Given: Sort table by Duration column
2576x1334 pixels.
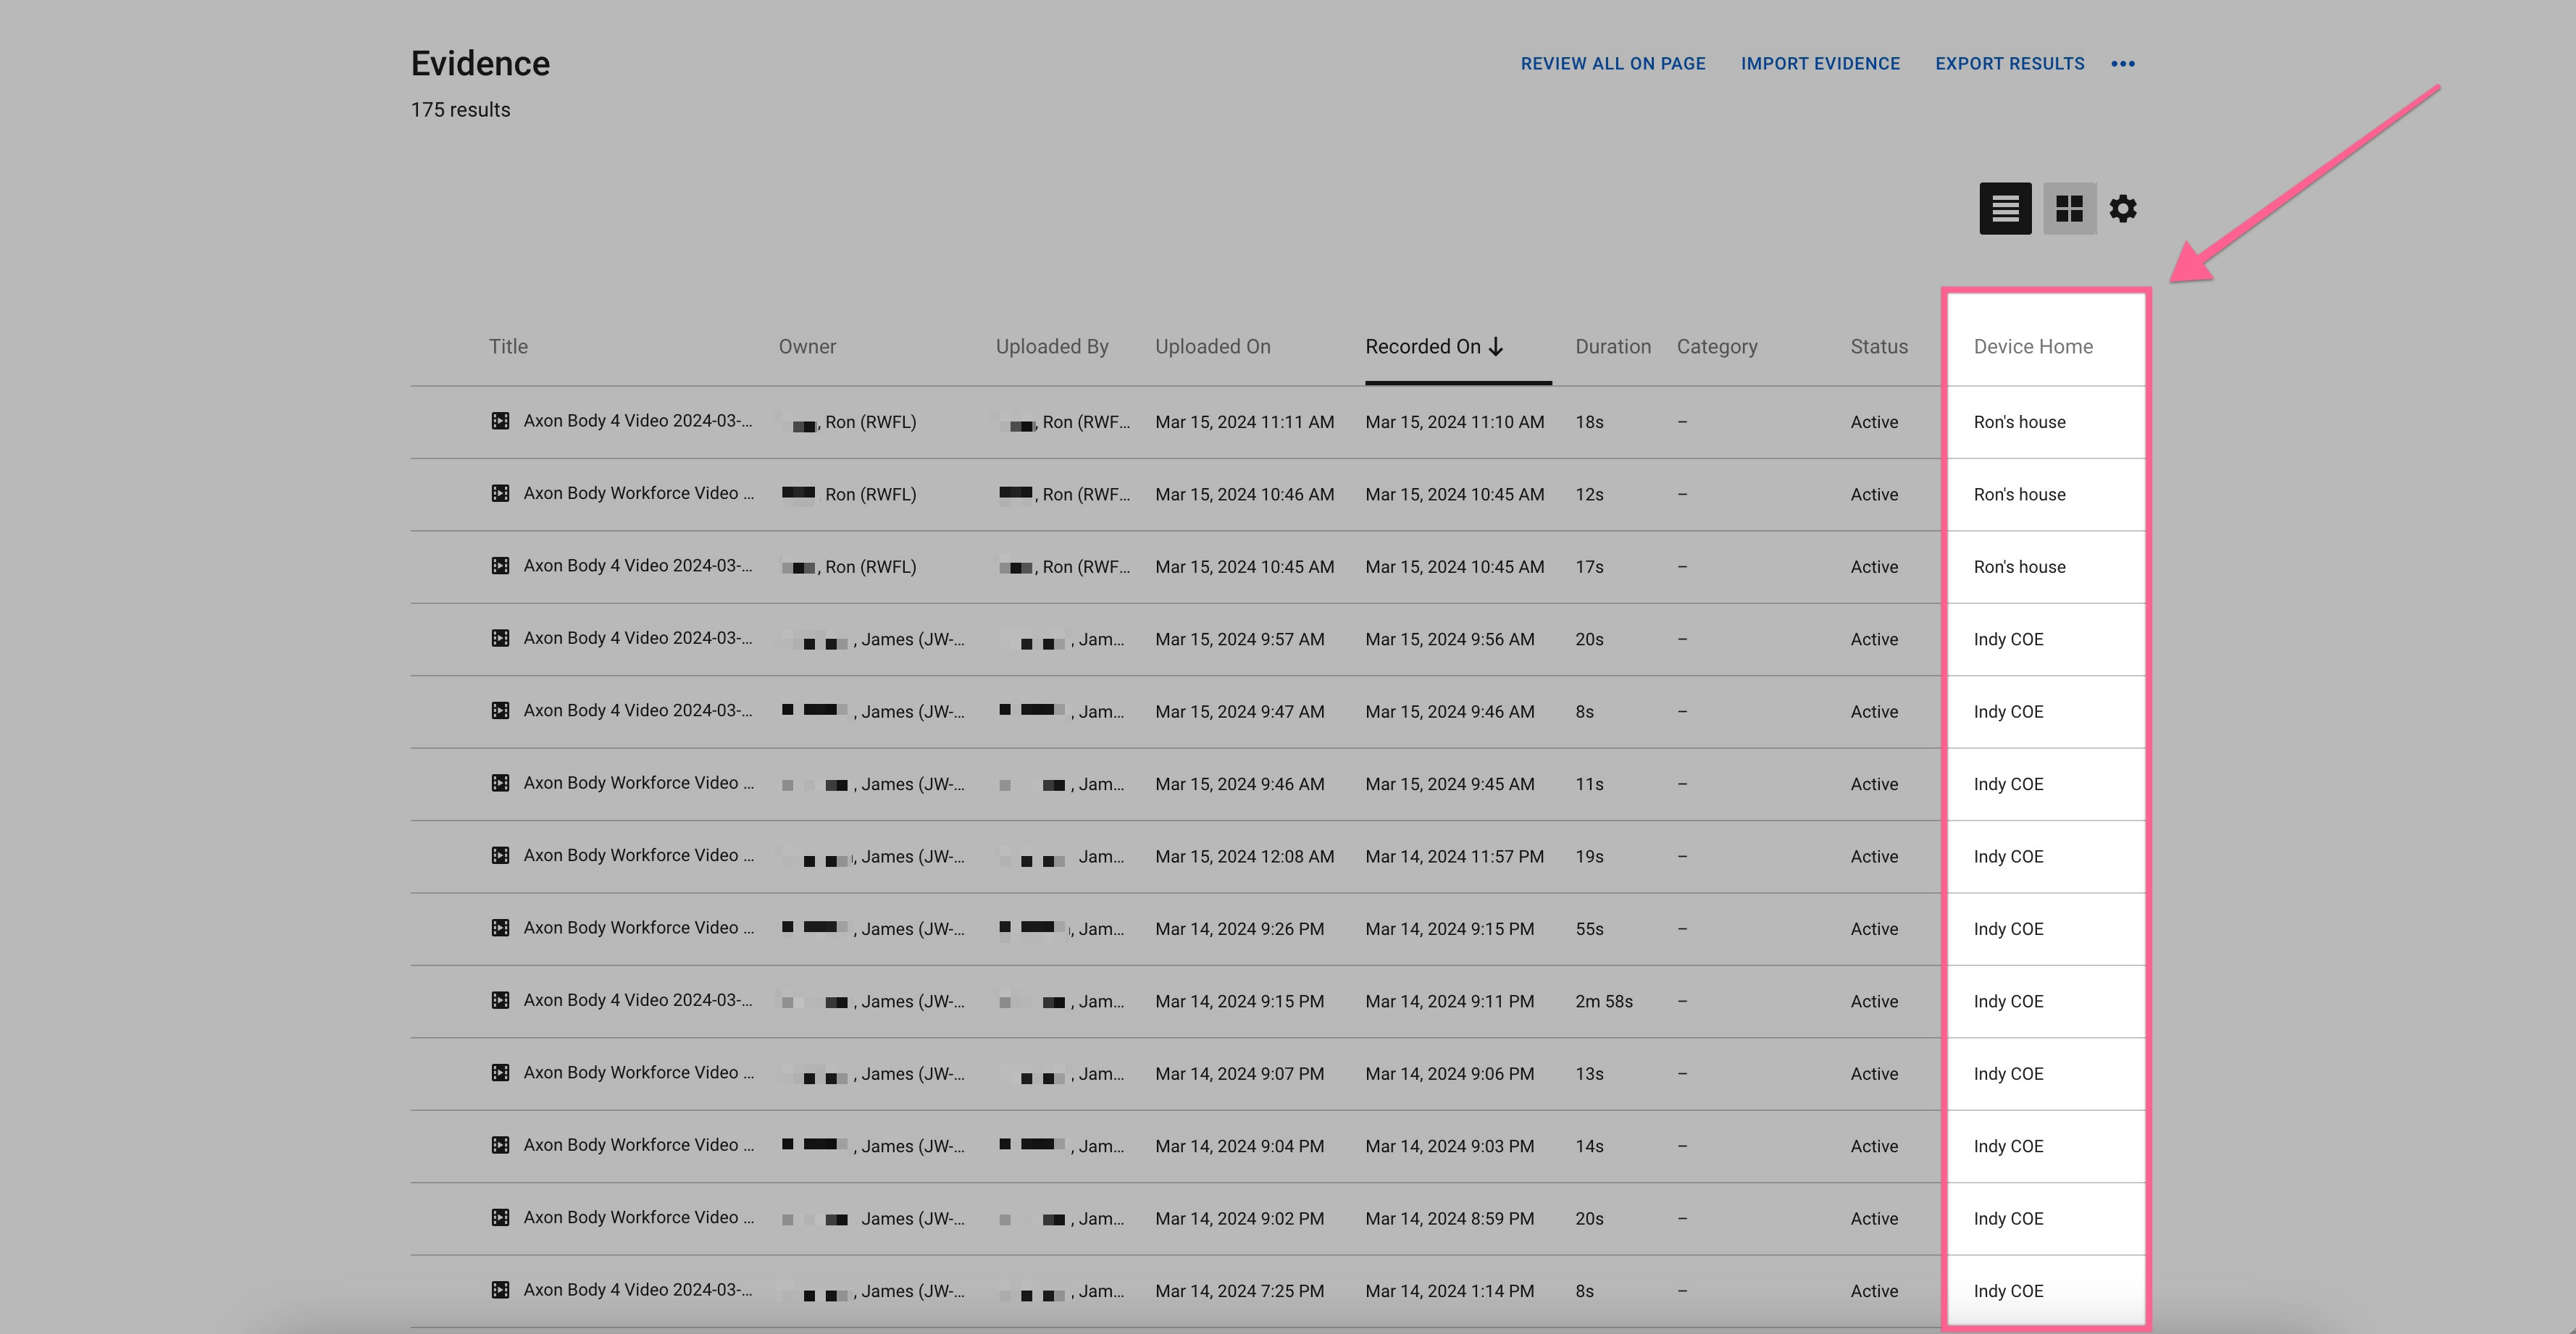Looking at the screenshot, I should point(1612,346).
